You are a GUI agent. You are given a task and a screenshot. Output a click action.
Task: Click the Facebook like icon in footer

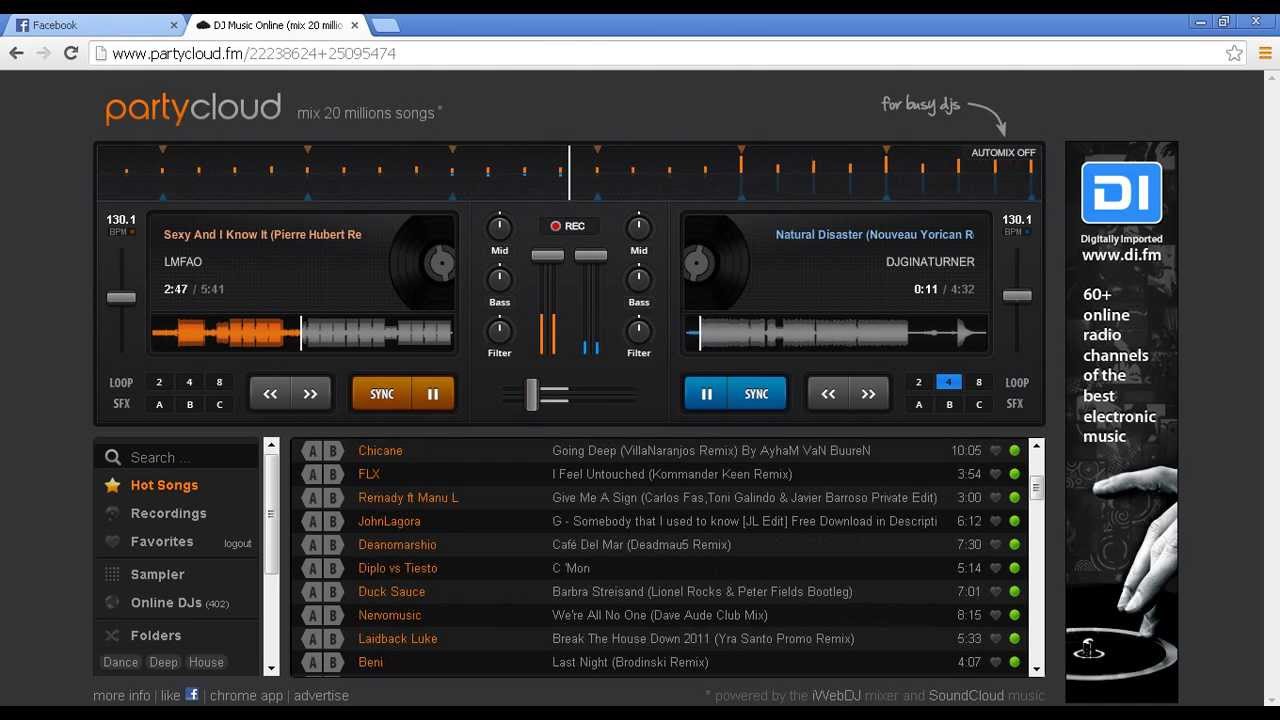click(x=192, y=694)
